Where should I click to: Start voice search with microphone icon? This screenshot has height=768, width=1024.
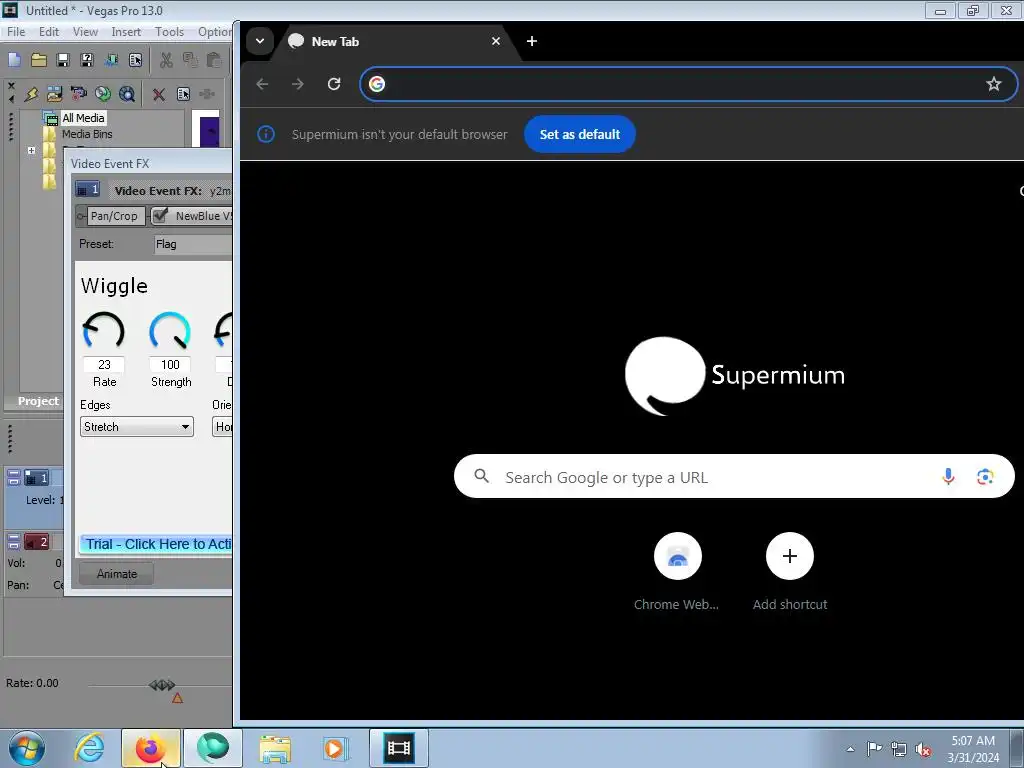point(948,477)
